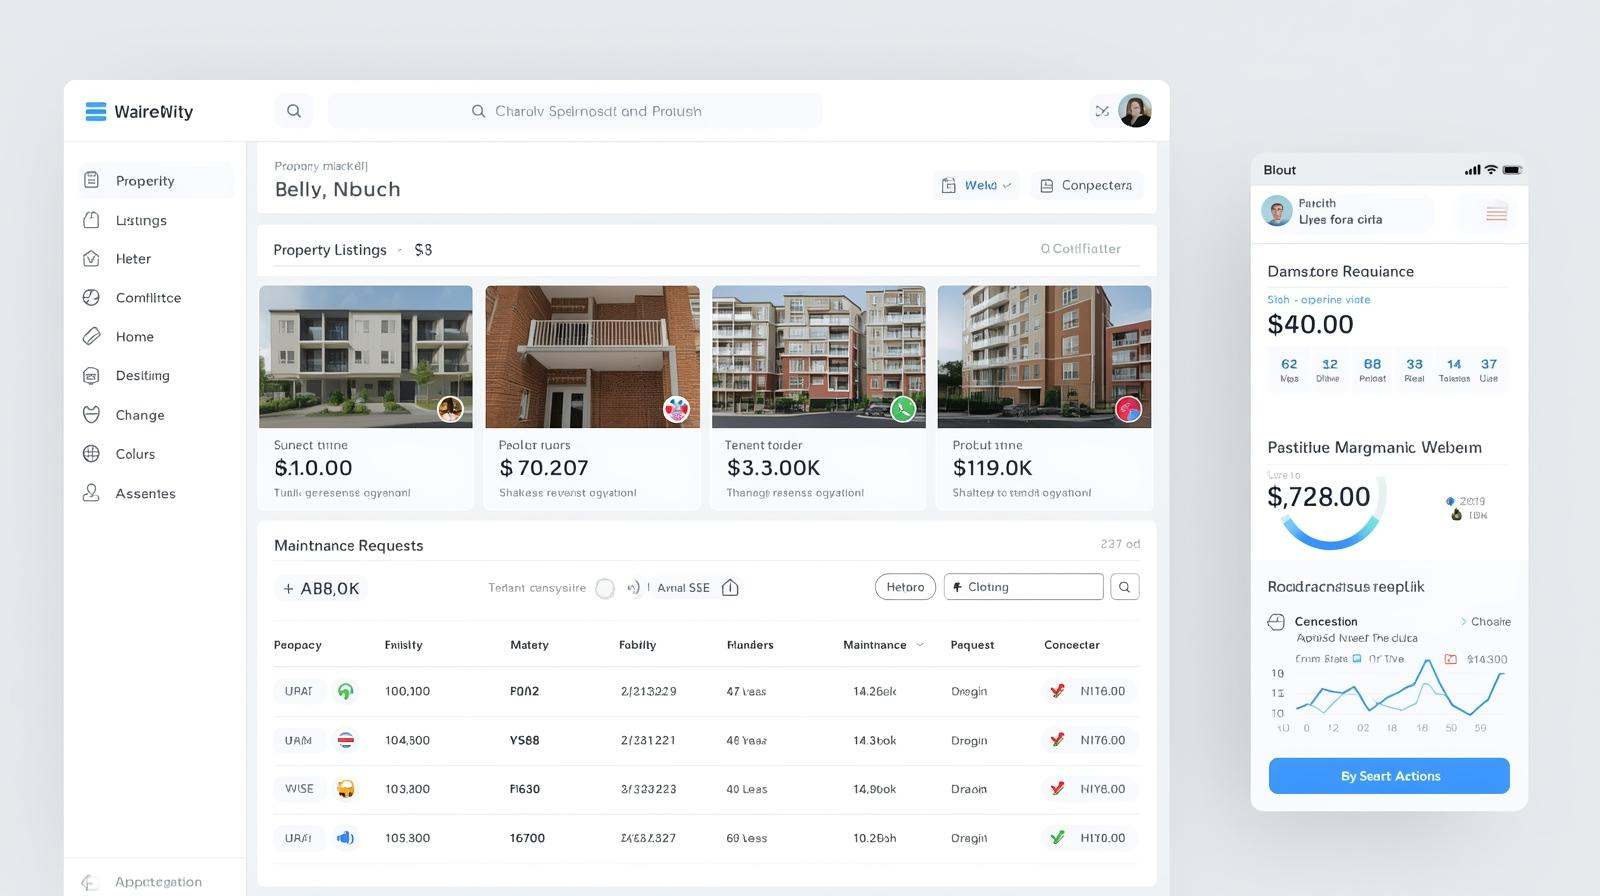
Task: Click the globe icon for Colurs in the sidebar
Action: [x=91, y=454]
